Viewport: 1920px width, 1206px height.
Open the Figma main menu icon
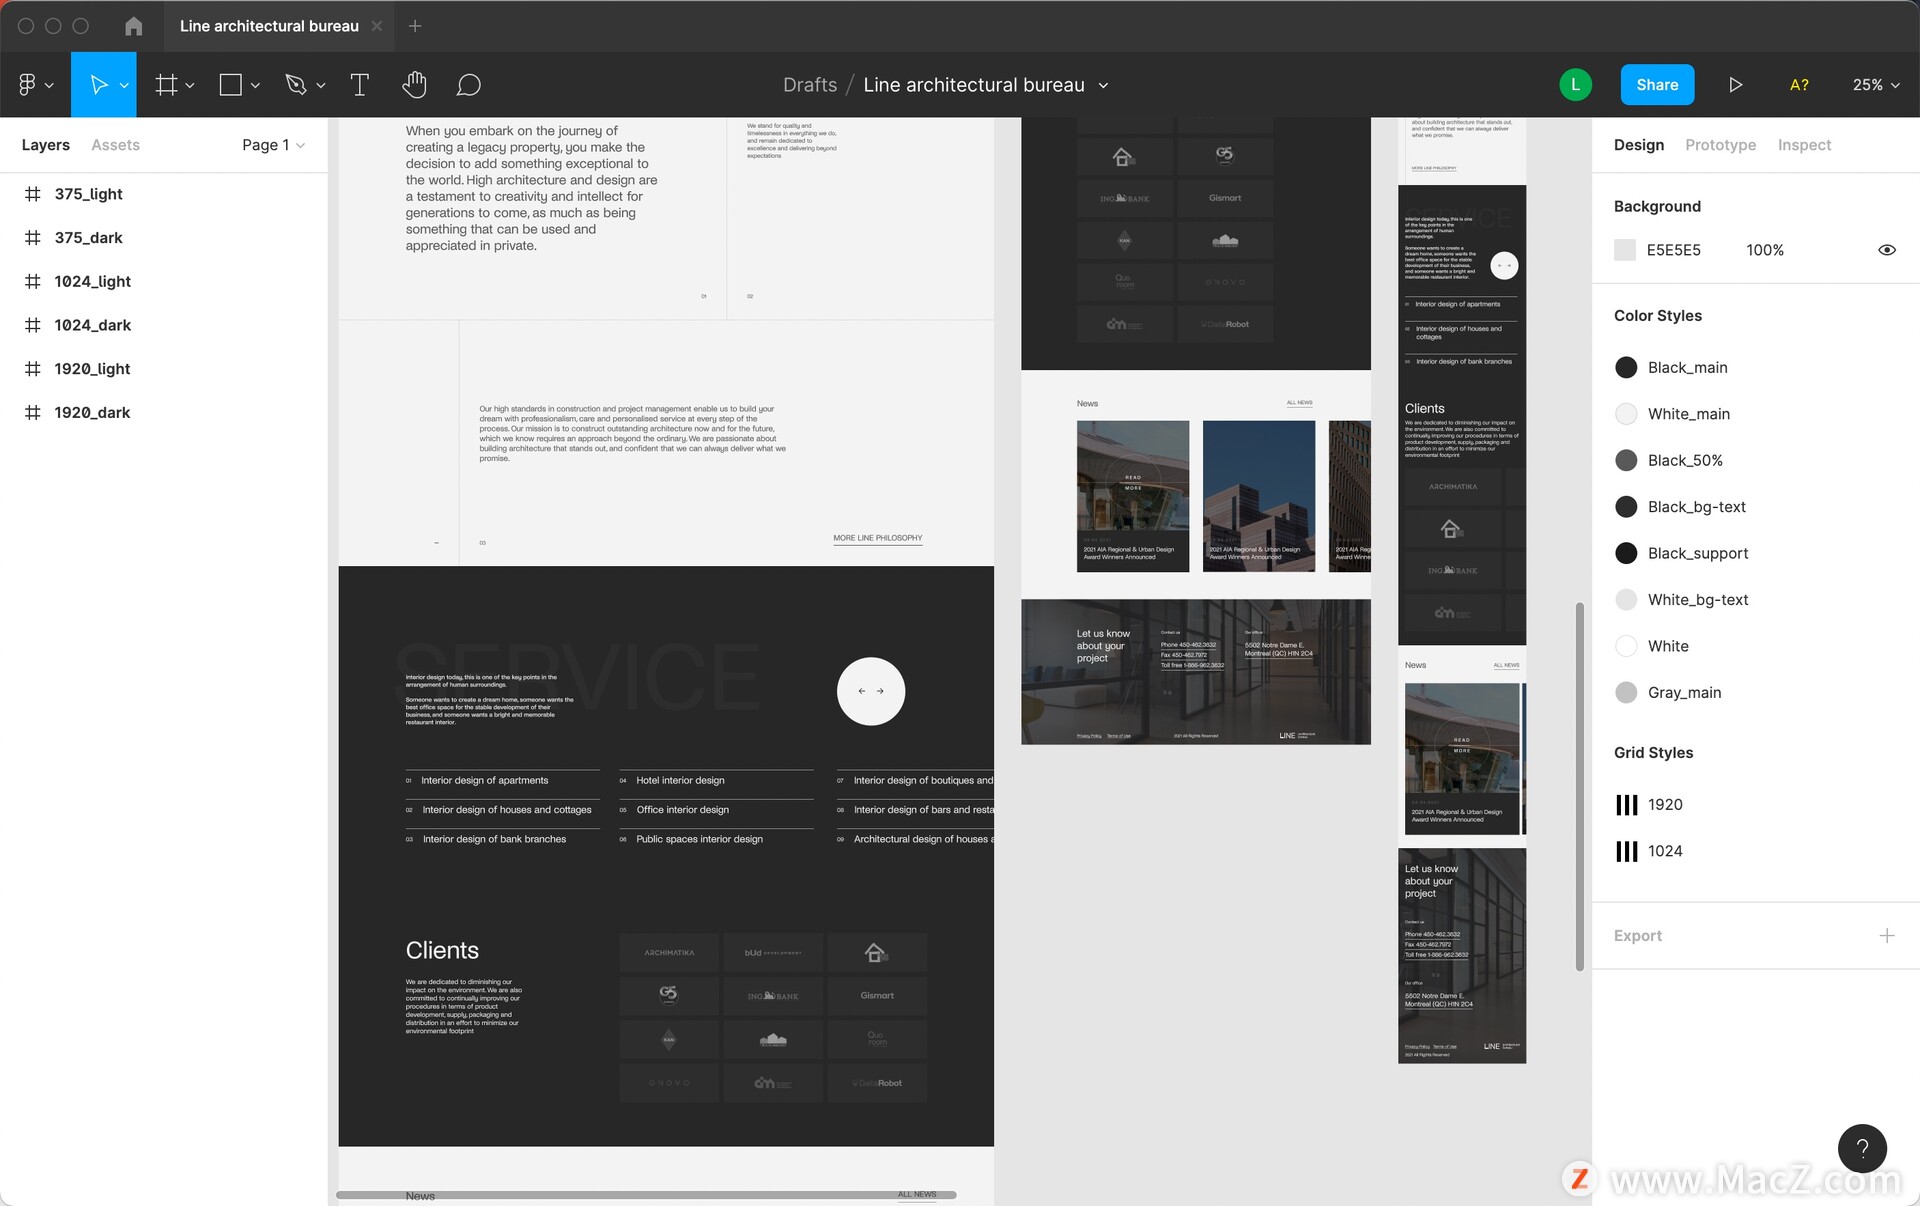tap(27, 85)
